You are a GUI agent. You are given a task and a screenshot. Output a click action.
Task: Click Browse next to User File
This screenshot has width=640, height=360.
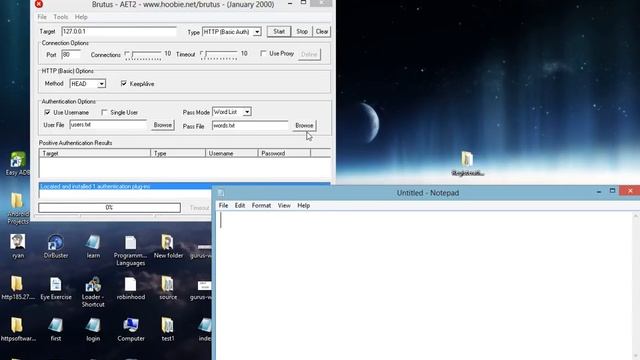[162, 125]
